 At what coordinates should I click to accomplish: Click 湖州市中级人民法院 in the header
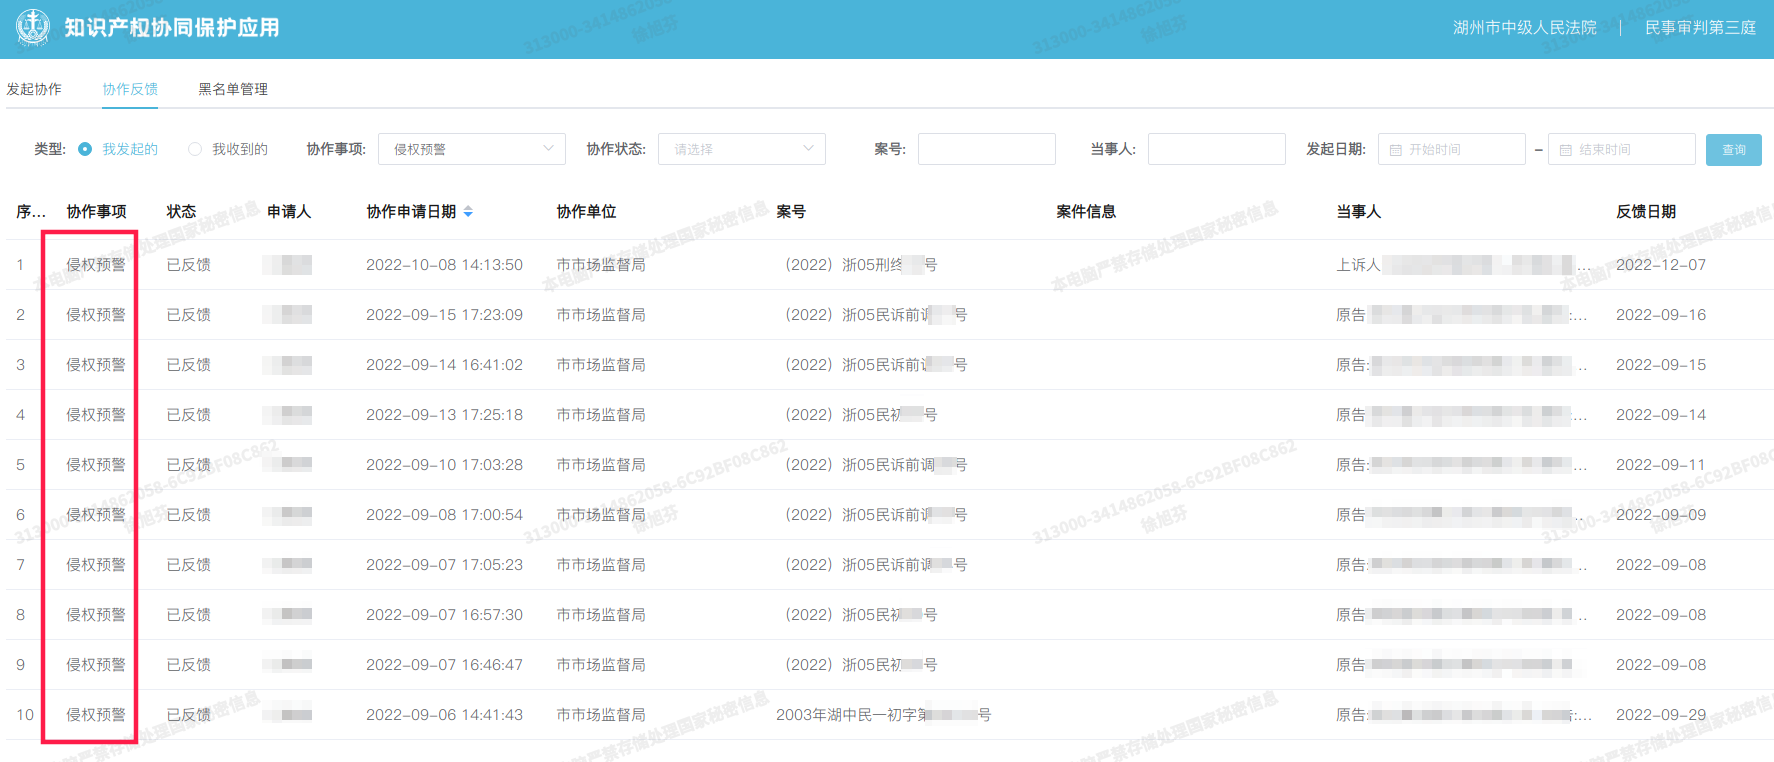[1524, 28]
